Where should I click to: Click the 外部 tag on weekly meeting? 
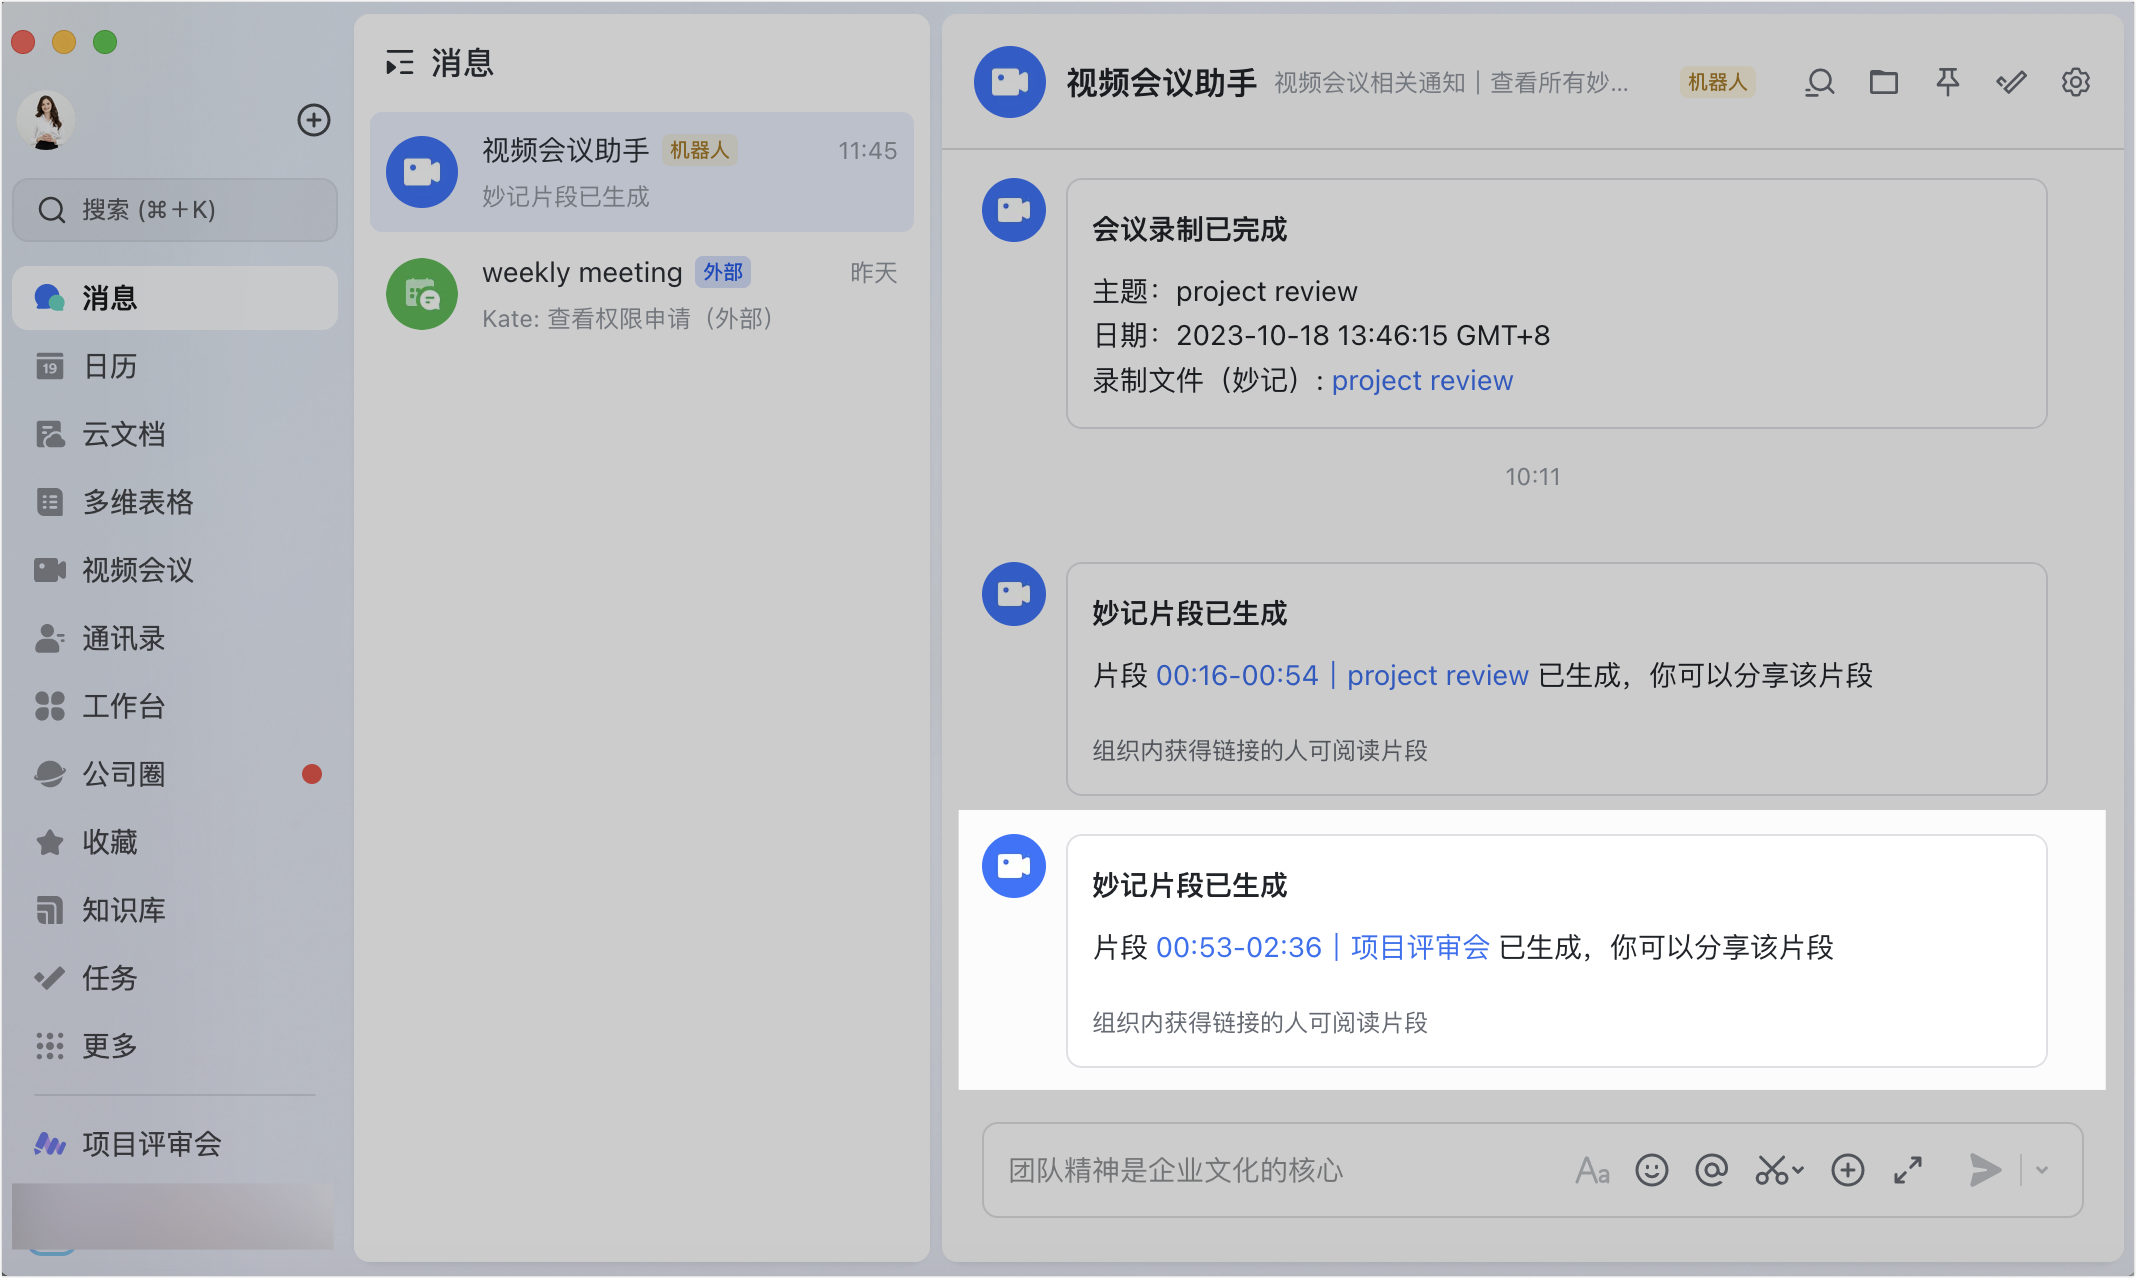coord(723,272)
